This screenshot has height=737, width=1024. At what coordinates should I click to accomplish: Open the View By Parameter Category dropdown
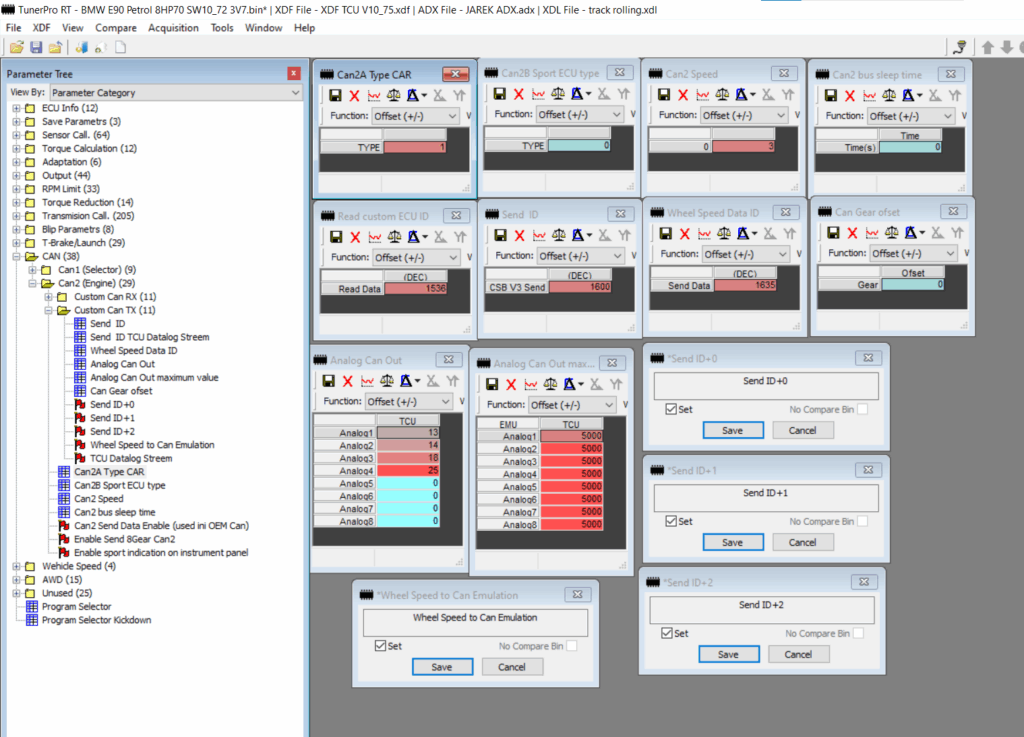pyautogui.click(x=175, y=92)
